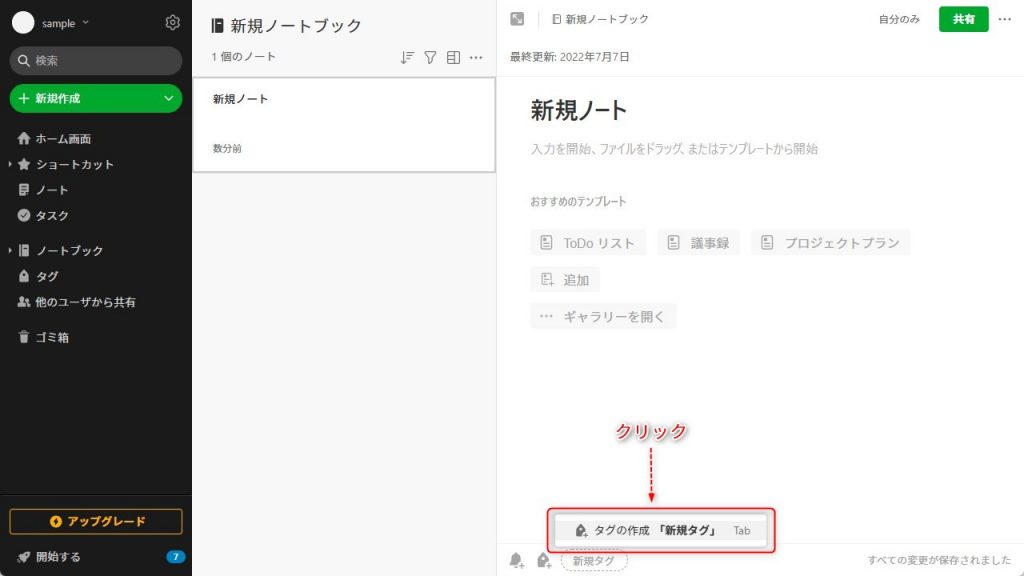Viewport: 1024px width, 576px height.
Task: Open タスク in sidebar
Action: point(43,215)
